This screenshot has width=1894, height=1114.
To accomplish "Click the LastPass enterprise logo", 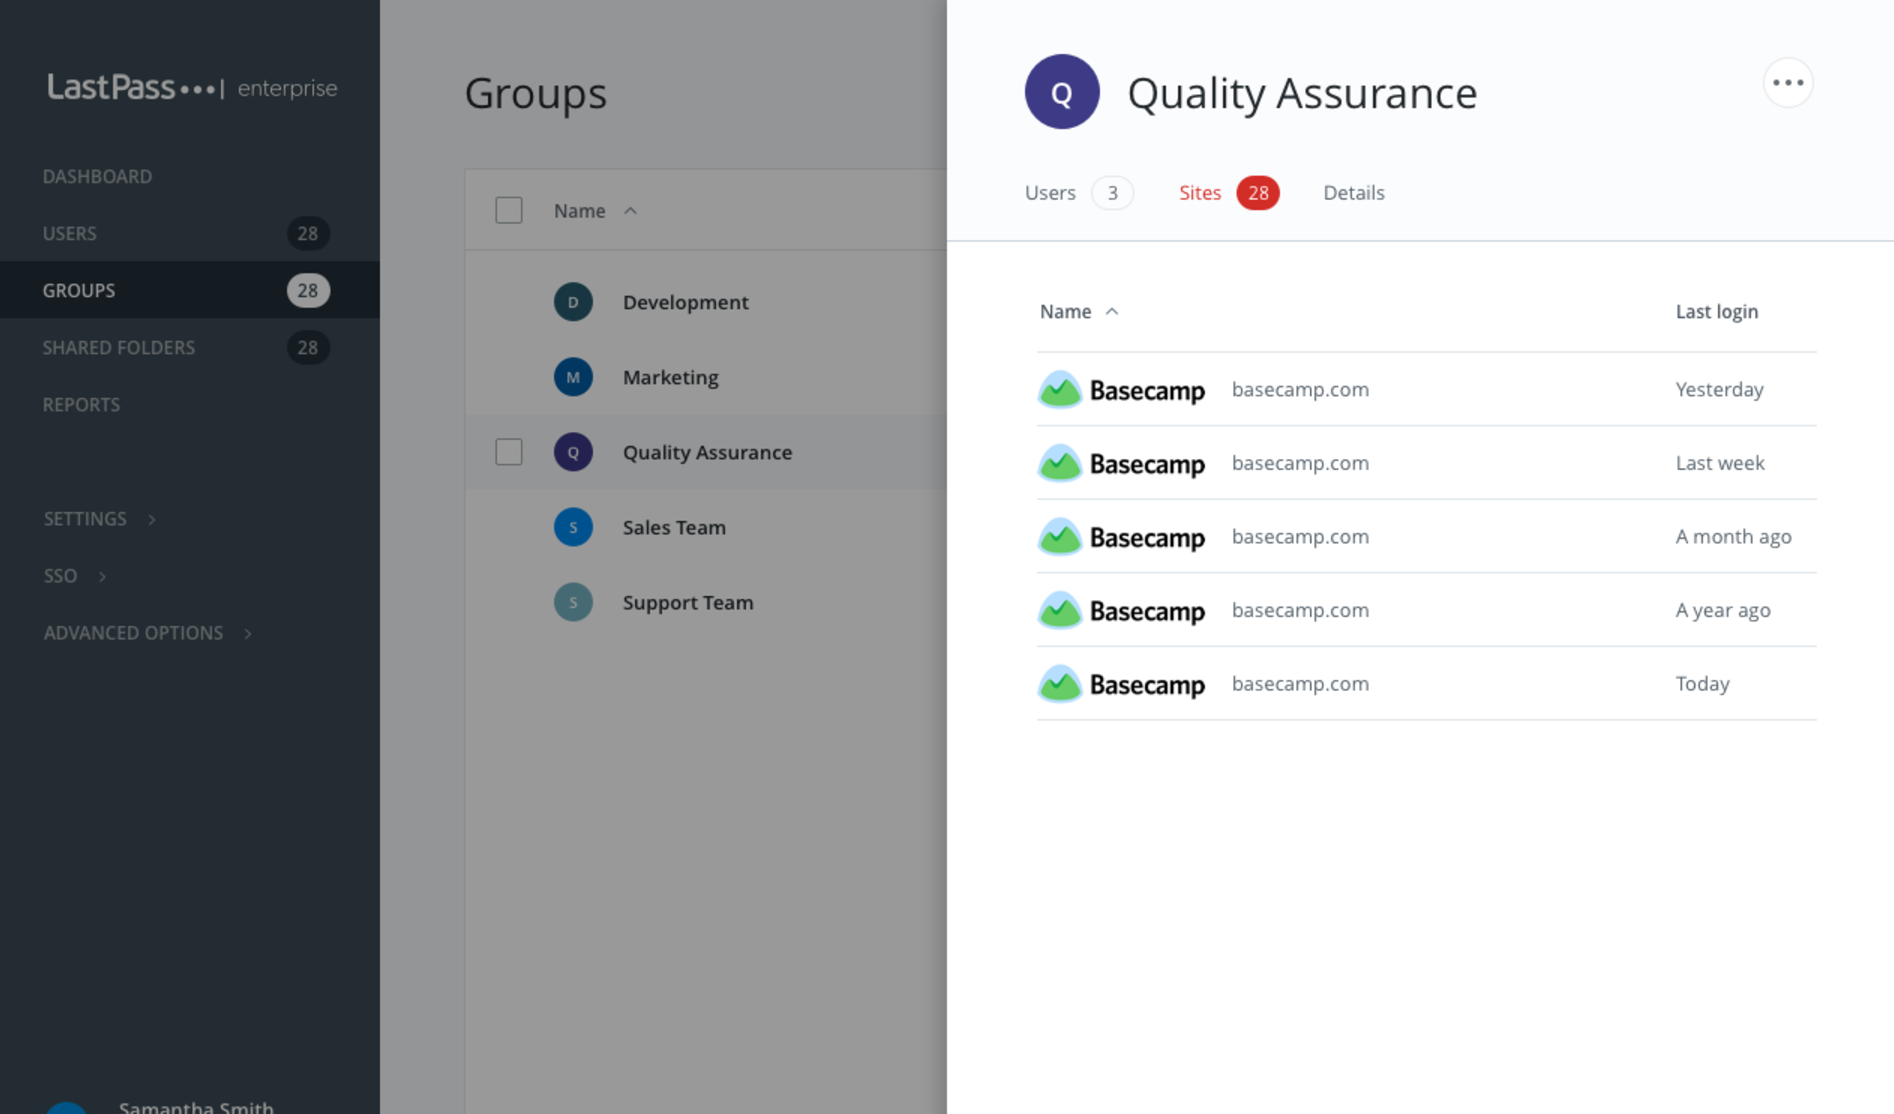I will (192, 88).
